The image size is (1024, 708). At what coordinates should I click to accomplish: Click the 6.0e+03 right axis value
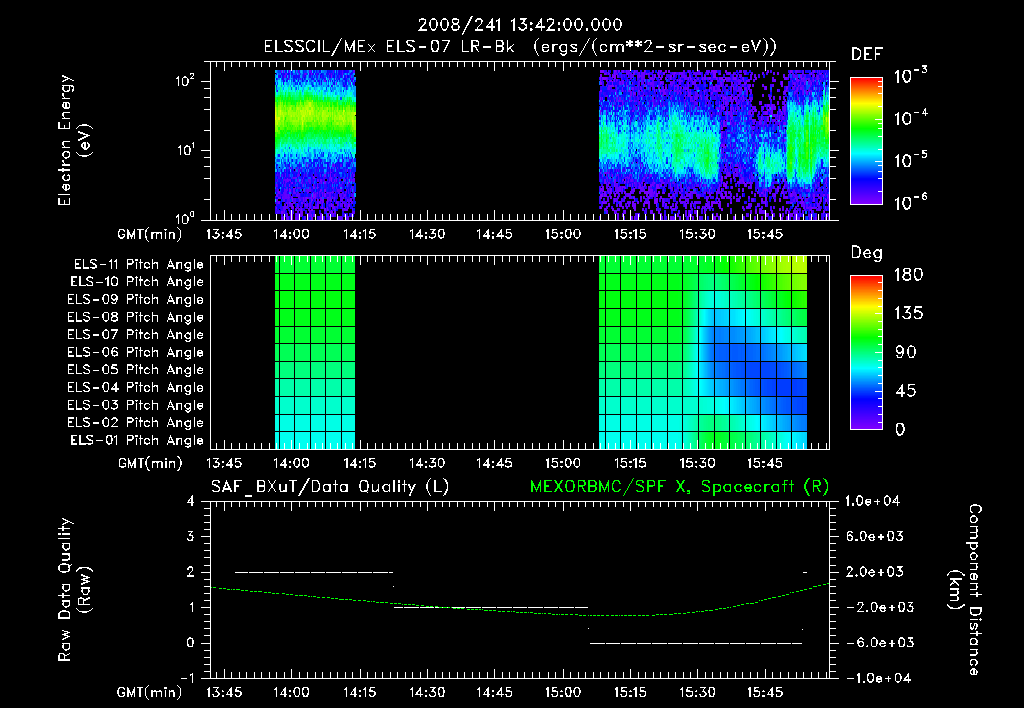pyautogui.click(x=875, y=537)
